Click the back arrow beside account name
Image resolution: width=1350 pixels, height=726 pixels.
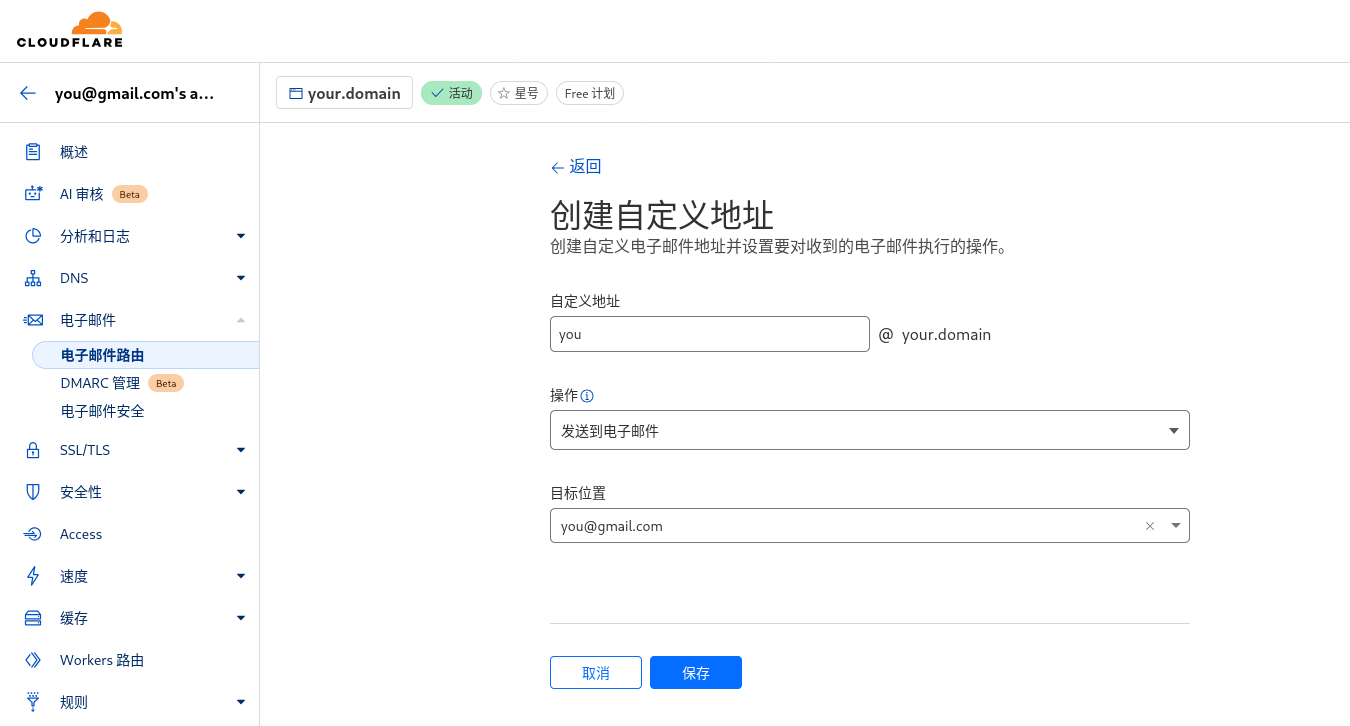[x=28, y=93]
